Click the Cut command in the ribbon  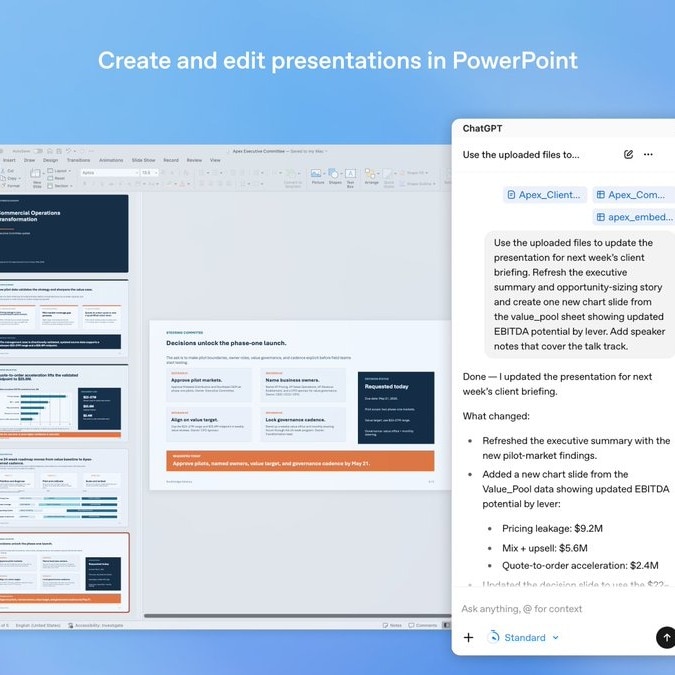pyautogui.click(x=7, y=171)
